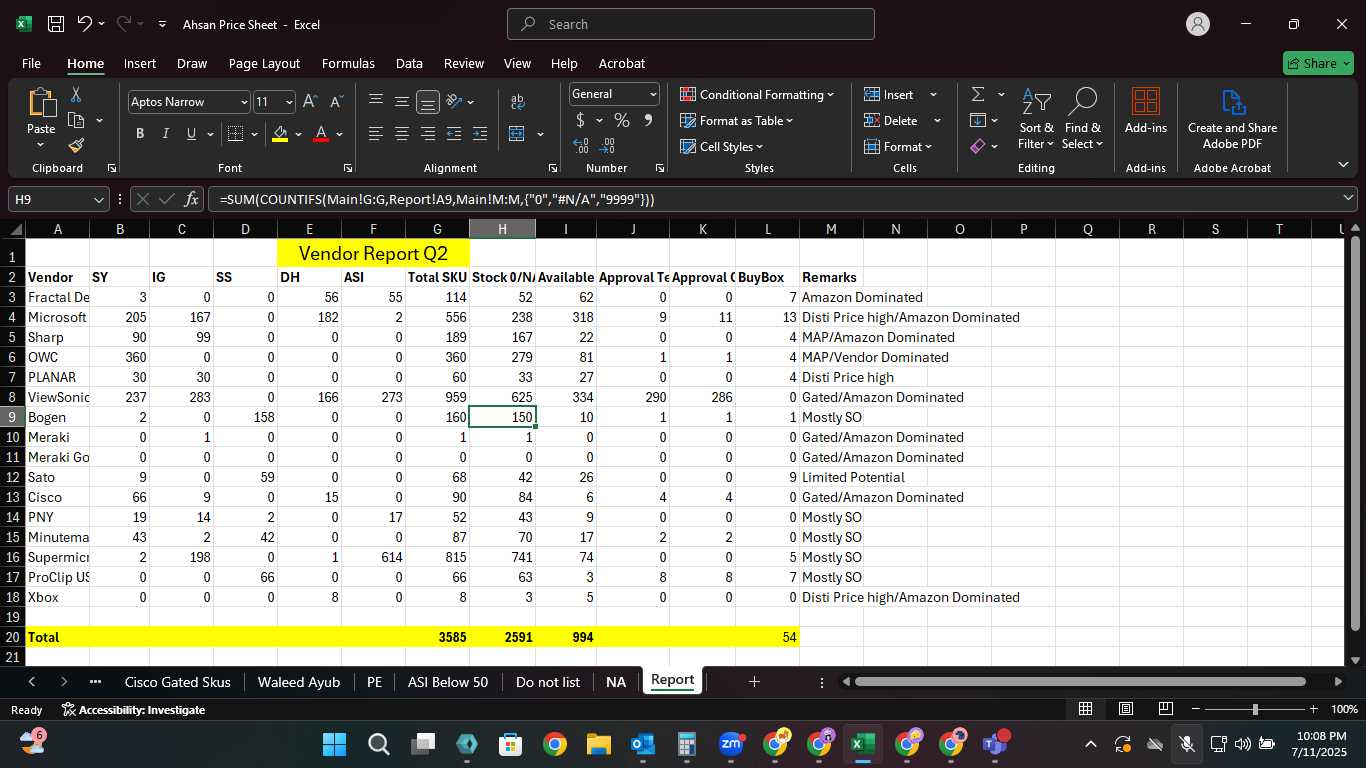Expand Conditional Formatting menu
The width and height of the screenshot is (1366, 768).
click(x=757, y=94)
